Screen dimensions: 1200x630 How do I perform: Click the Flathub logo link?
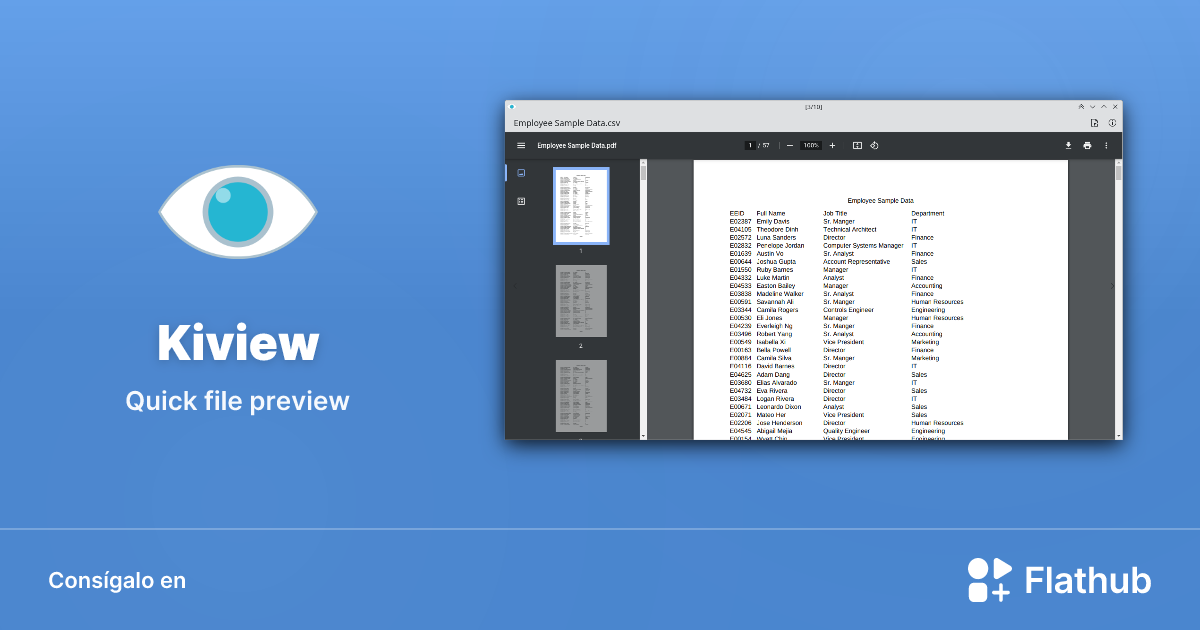(x=1060, y=579)
